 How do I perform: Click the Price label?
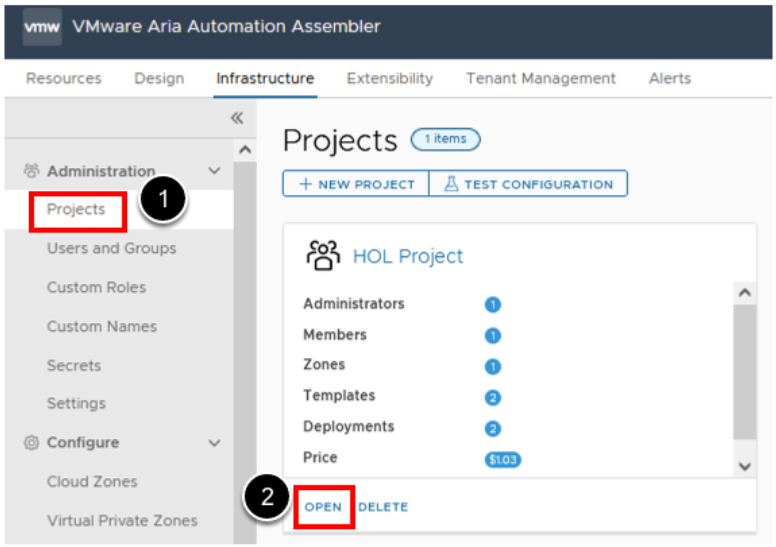coord(320,457)
